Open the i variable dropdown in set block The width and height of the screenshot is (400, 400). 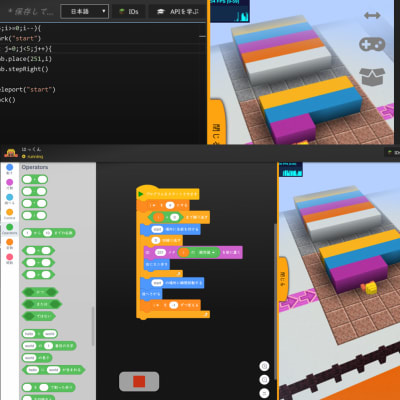coord(153,205)
